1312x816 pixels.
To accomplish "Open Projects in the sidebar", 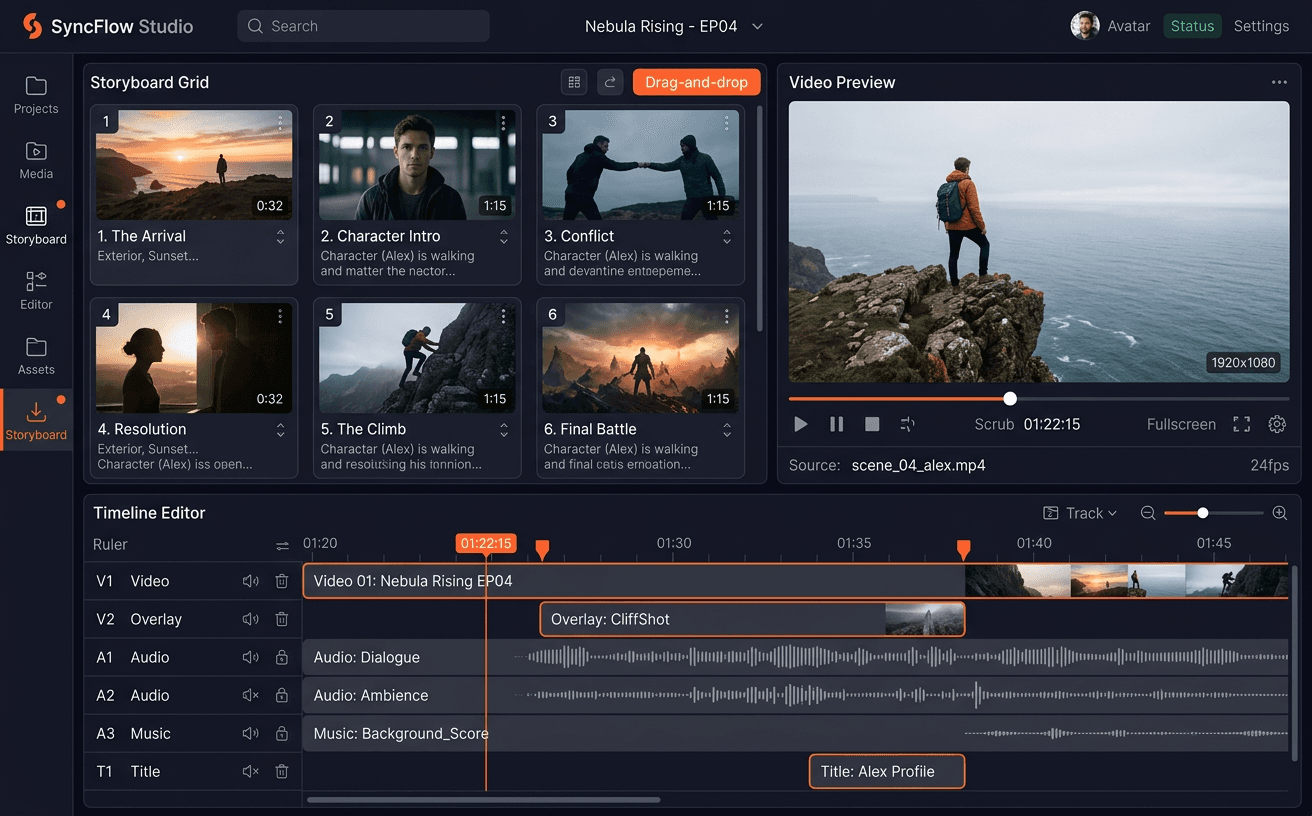I will (36, 95).
